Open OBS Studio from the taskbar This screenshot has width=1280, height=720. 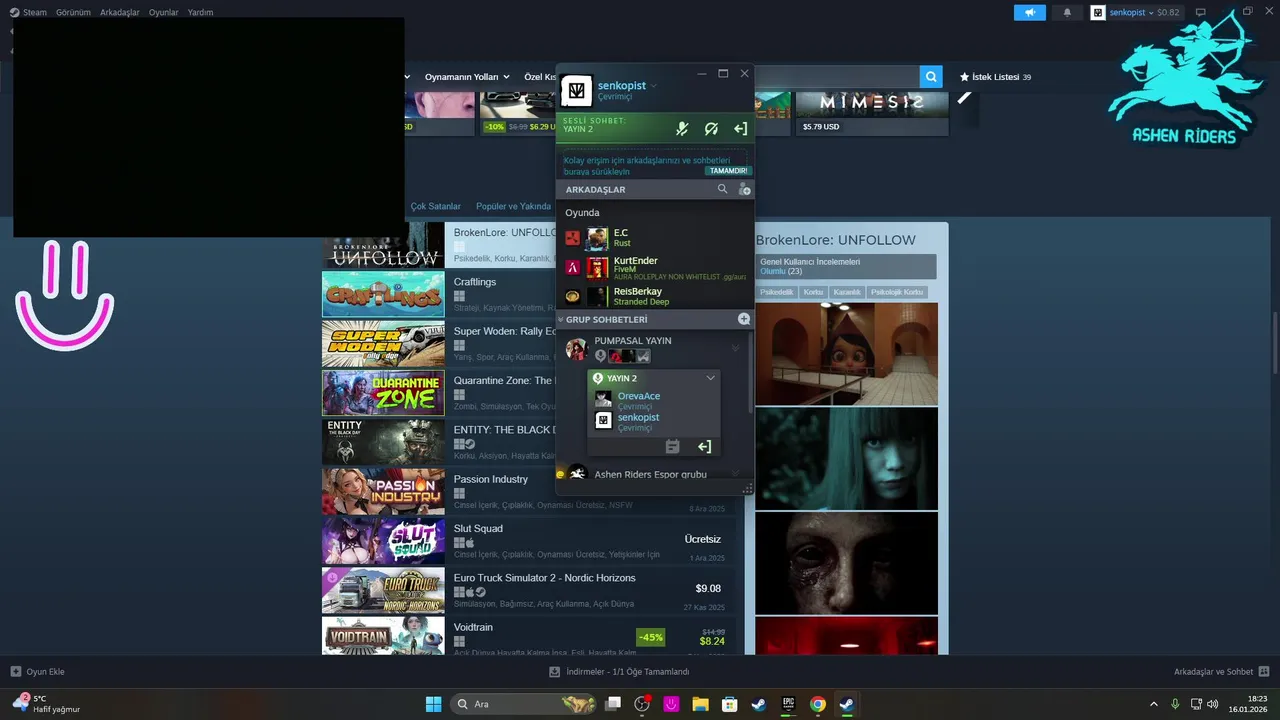coord(642,704)
